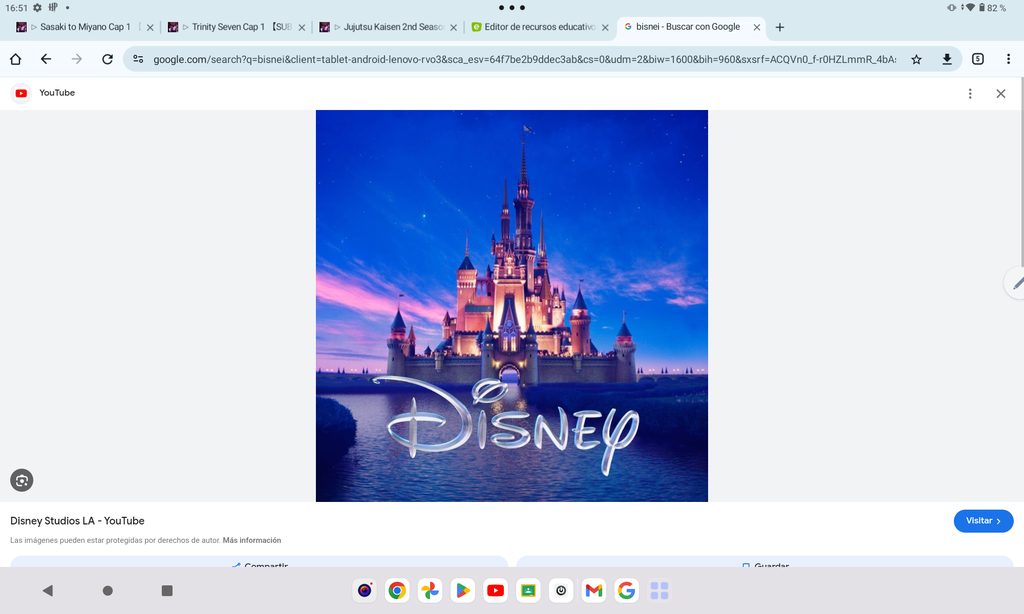Close the image preview panel

(x=1000, y=93)
